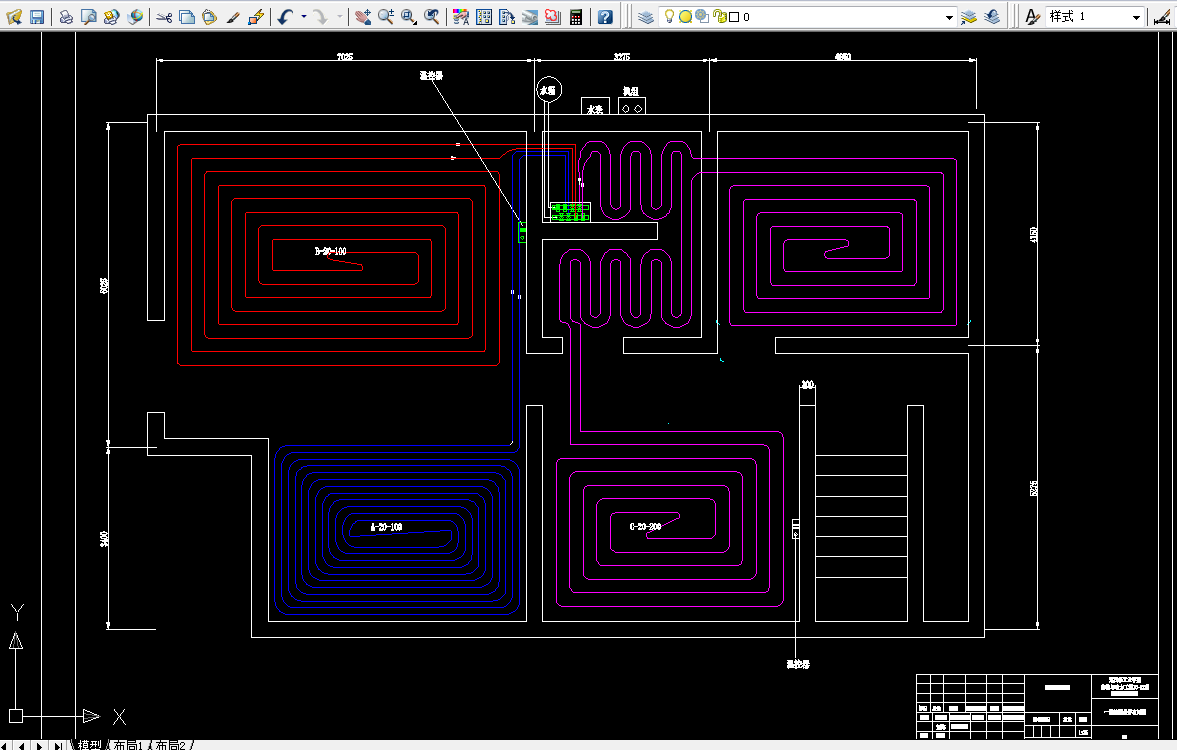Toggle layer 0 lock padlock icon

click(719, 17)
